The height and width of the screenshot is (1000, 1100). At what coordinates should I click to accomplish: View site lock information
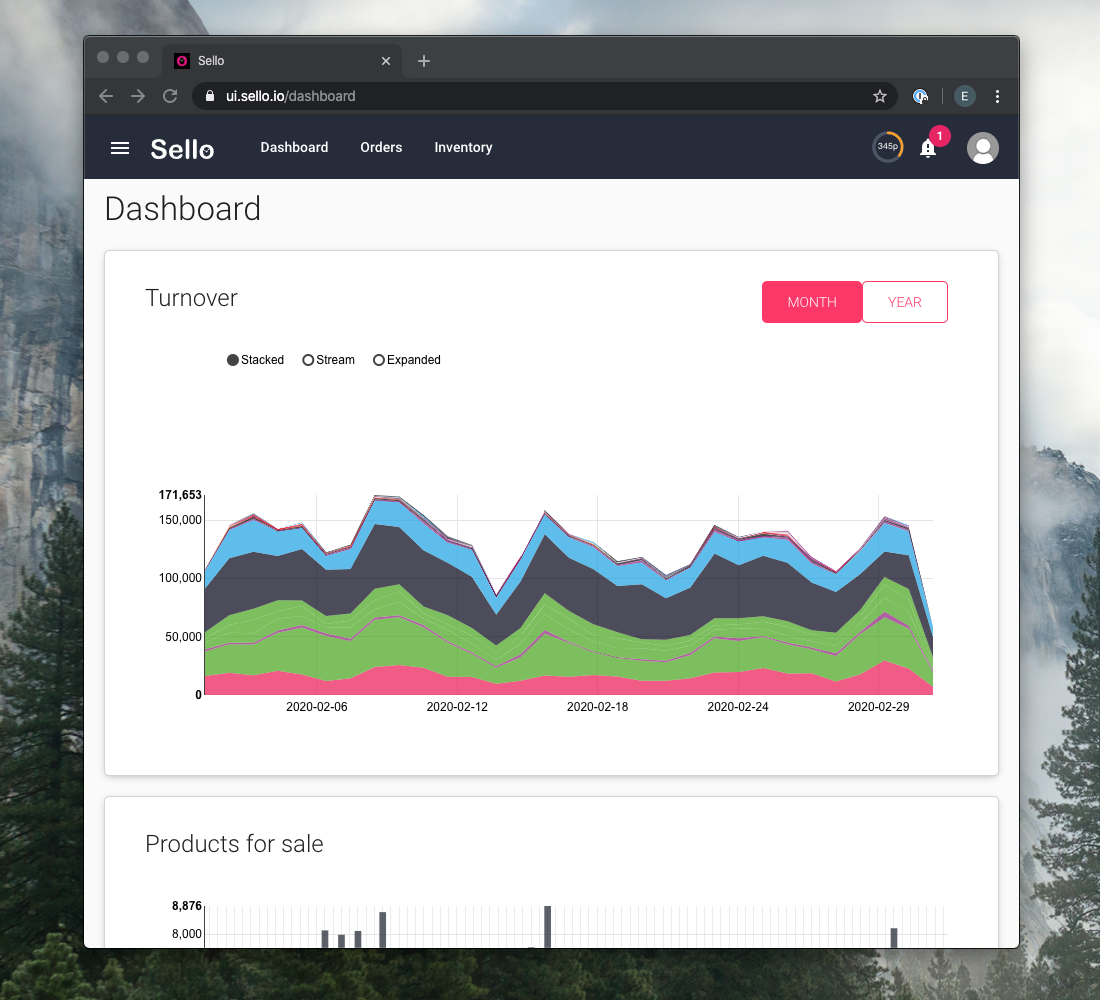pos(209,96)
